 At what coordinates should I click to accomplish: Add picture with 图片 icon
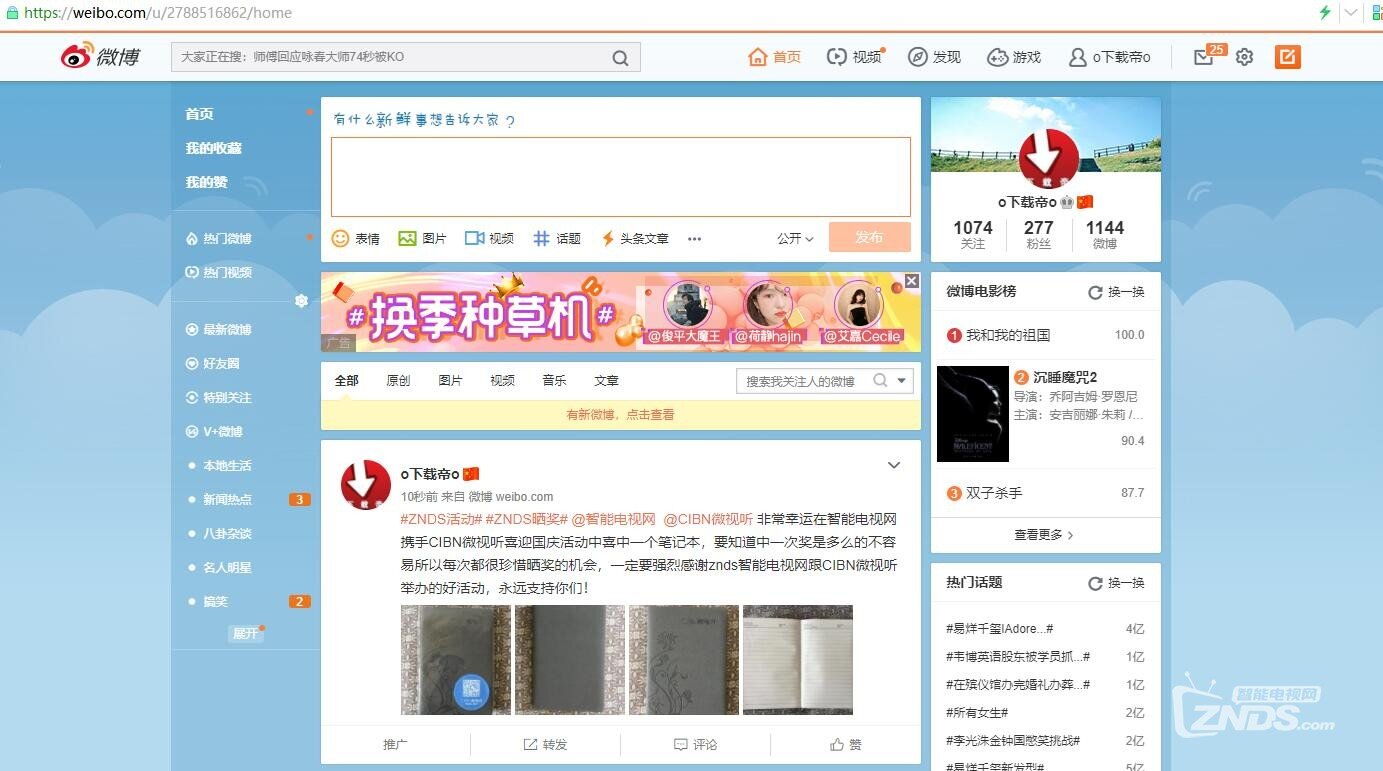(x=422, y=238)
